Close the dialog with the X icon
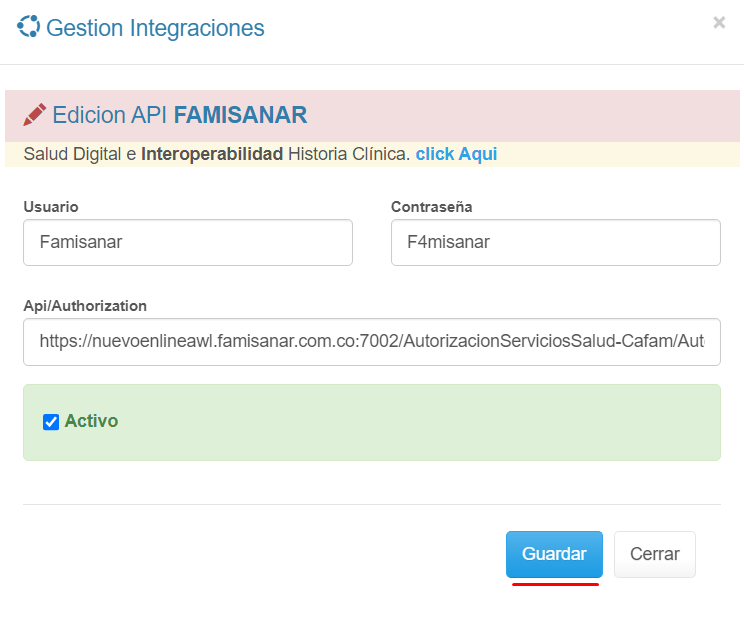 tap(719, 23)
